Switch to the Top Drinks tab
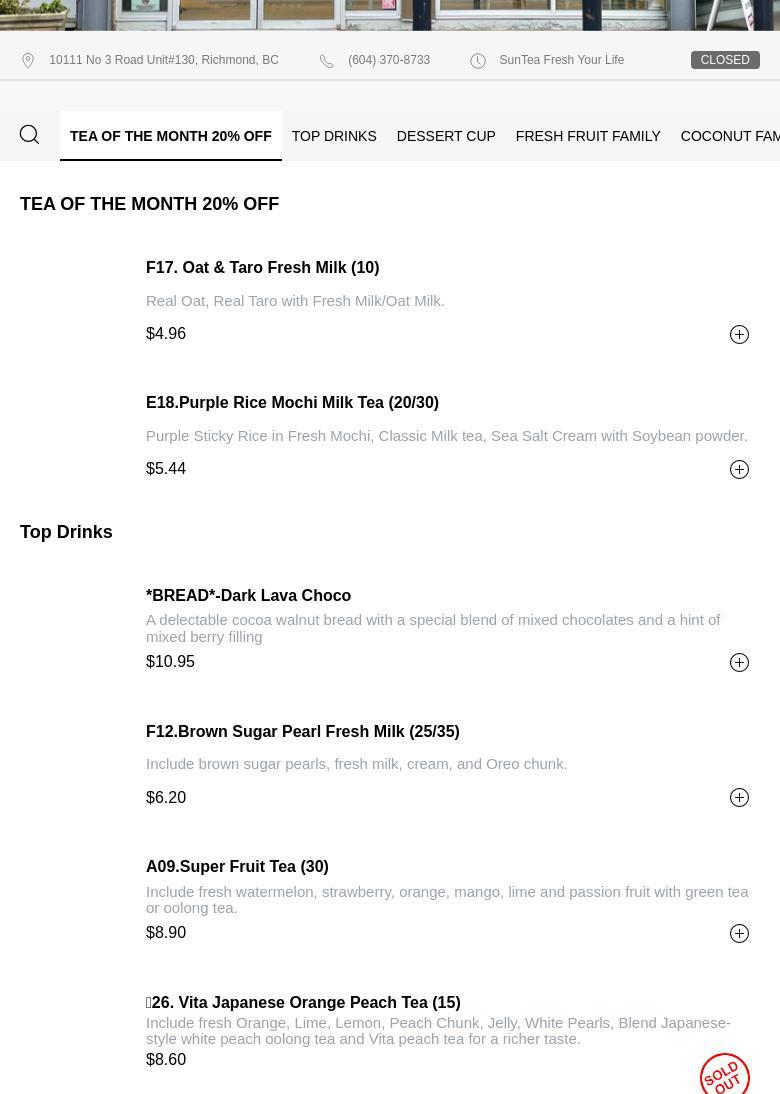The image size is (780, 1094). (334, 136)
